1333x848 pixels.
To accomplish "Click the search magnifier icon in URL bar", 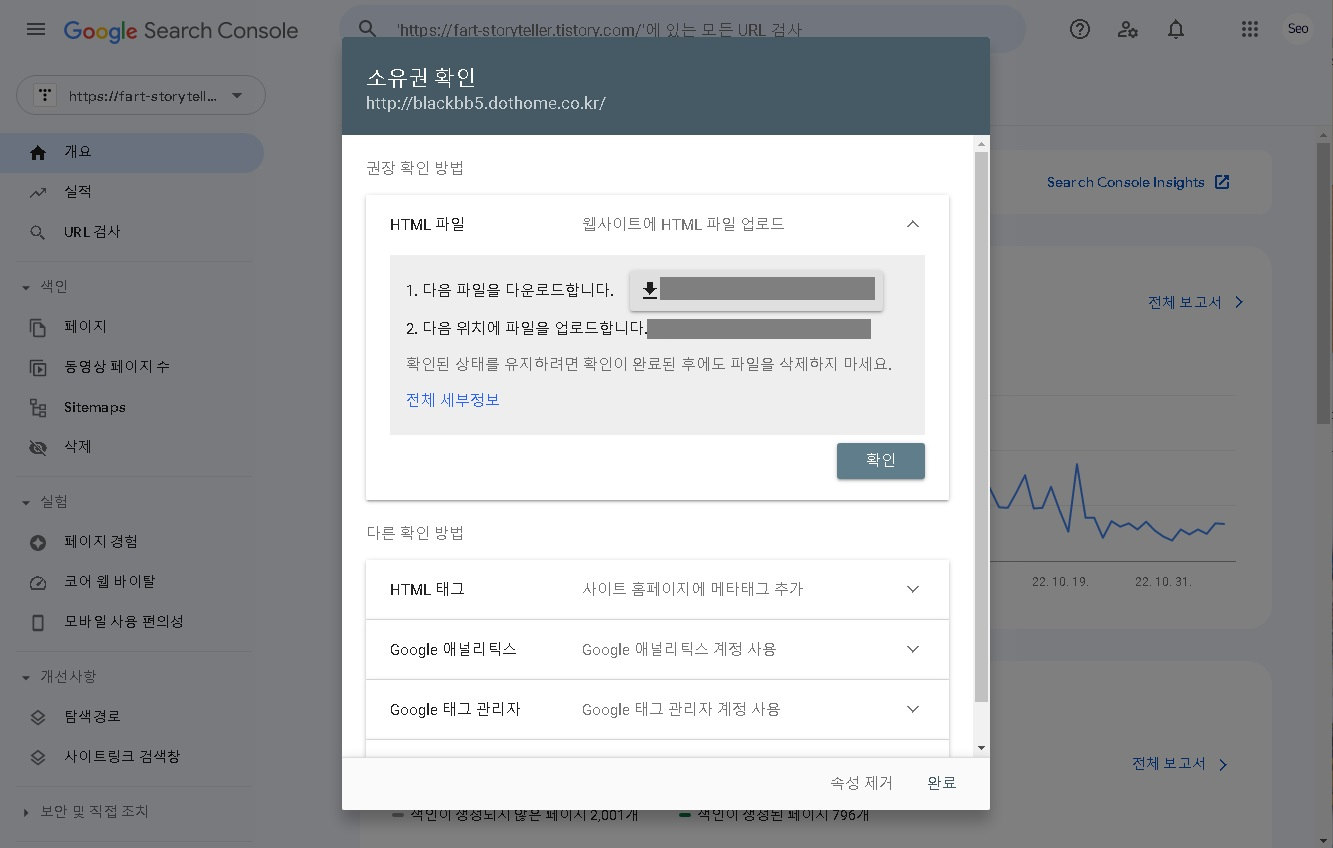I will point(368,29).
